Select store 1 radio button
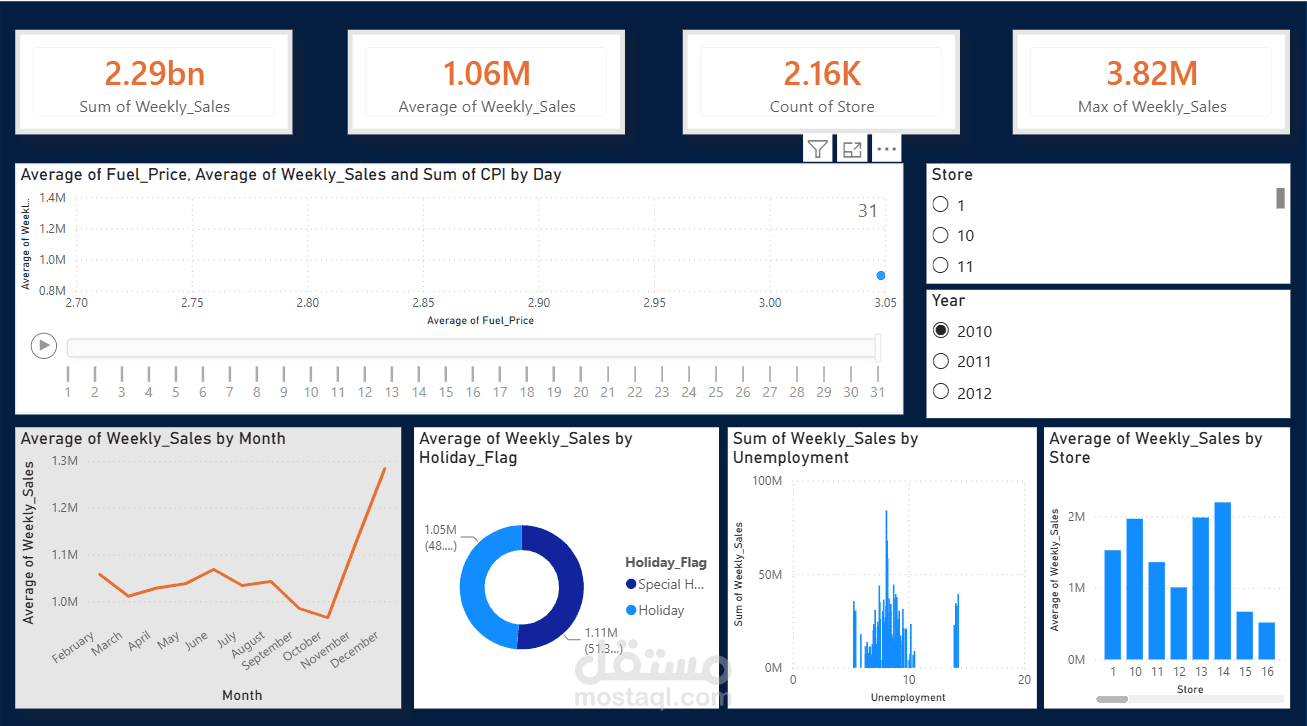Screen dimensions: 1307x726 point(940,205)
